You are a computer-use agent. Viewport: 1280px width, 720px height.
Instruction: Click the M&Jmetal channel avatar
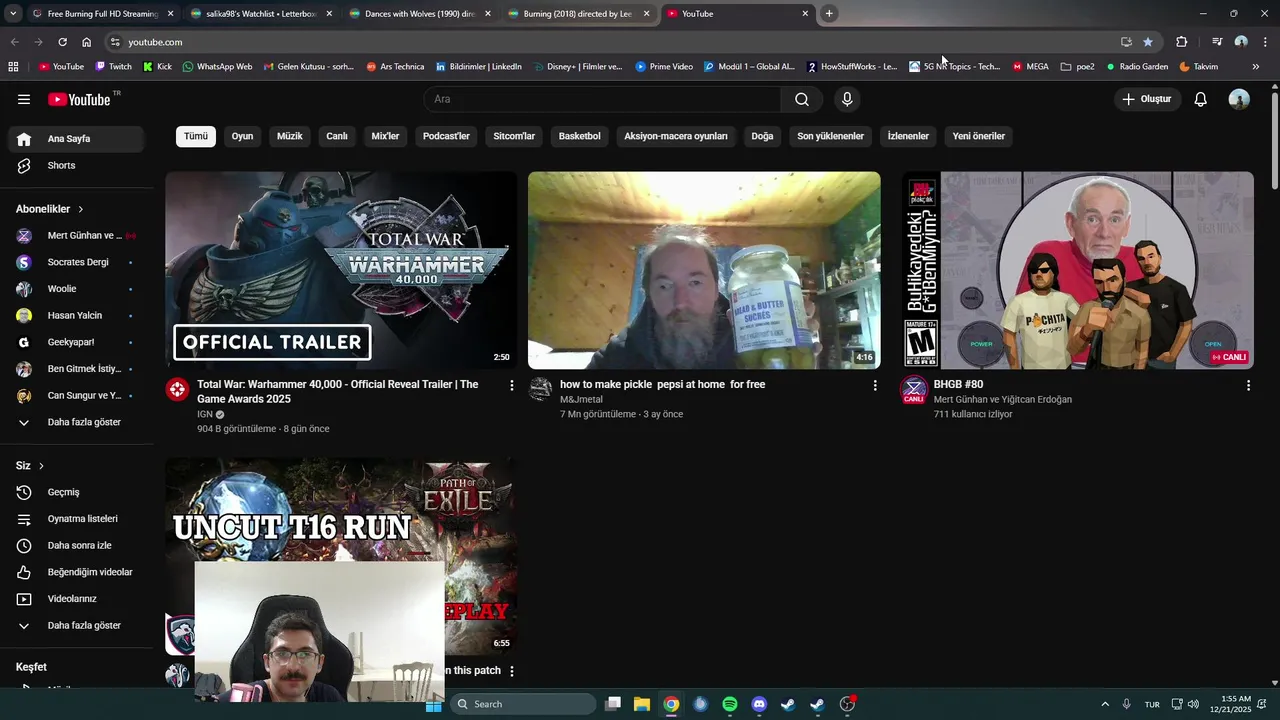click(540, 389)
